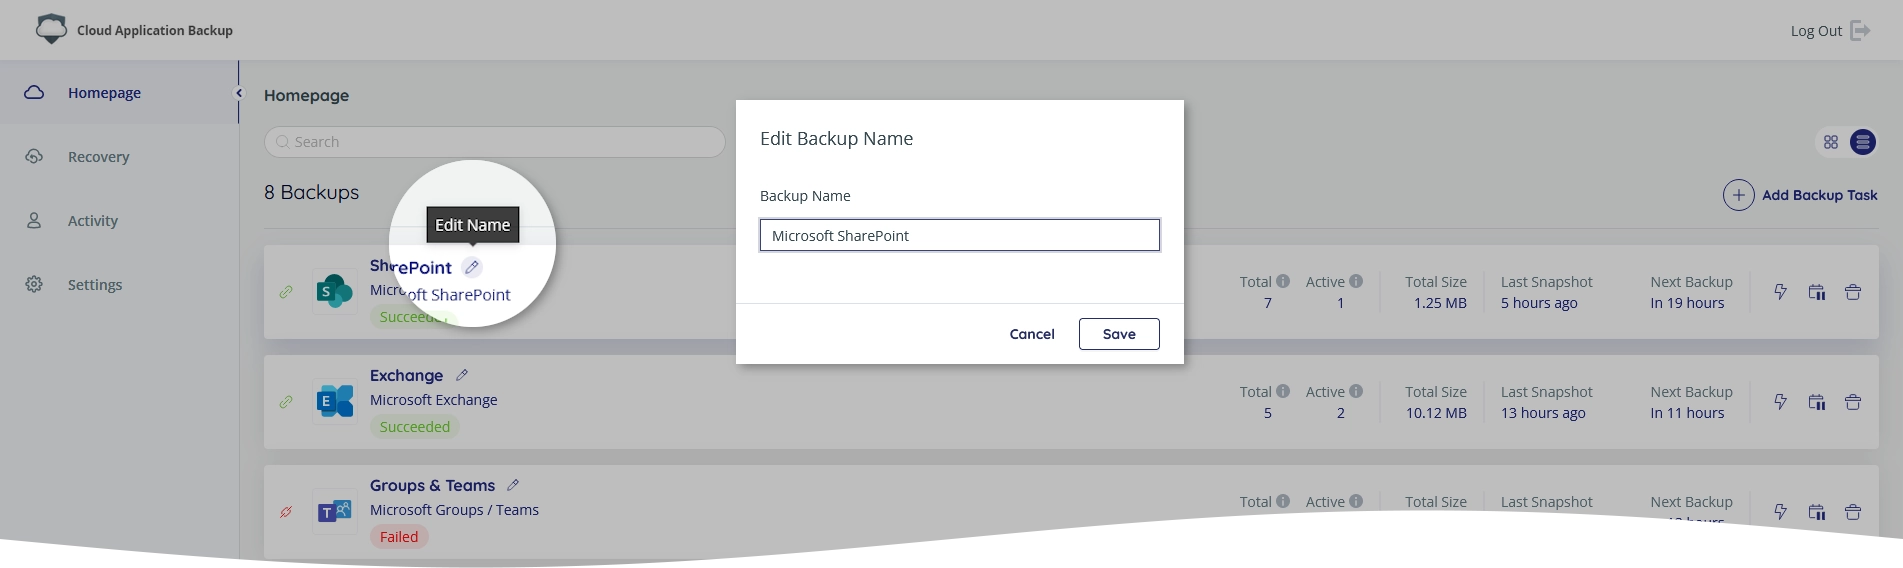Click the SharePoint green link status icon
Image resolution: width=1903 pixels, height=568 pixels.
coord(286,292)
